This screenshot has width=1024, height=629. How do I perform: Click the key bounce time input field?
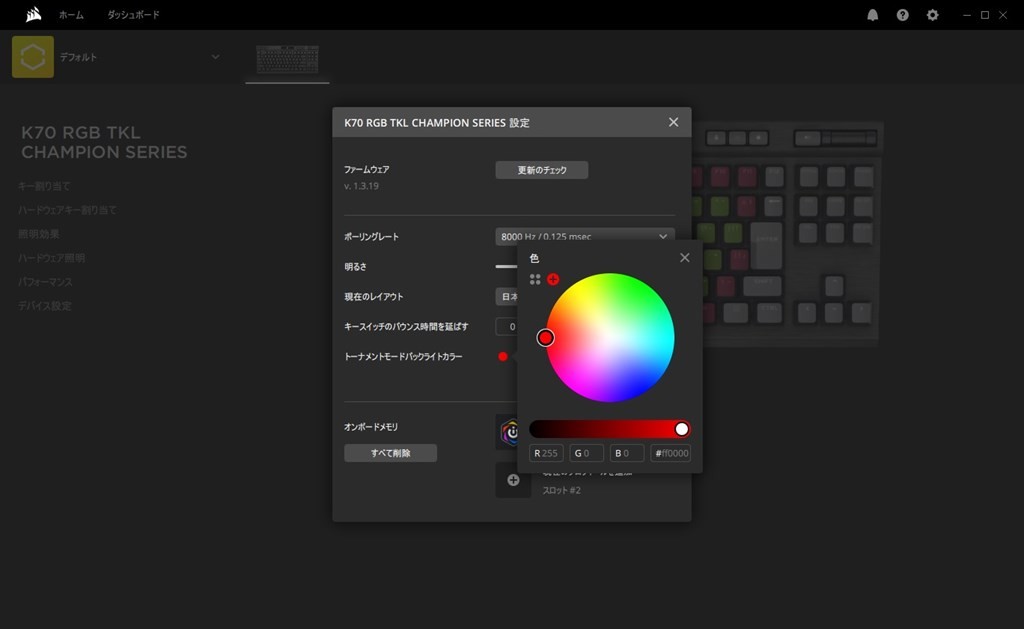pos(507,327)
